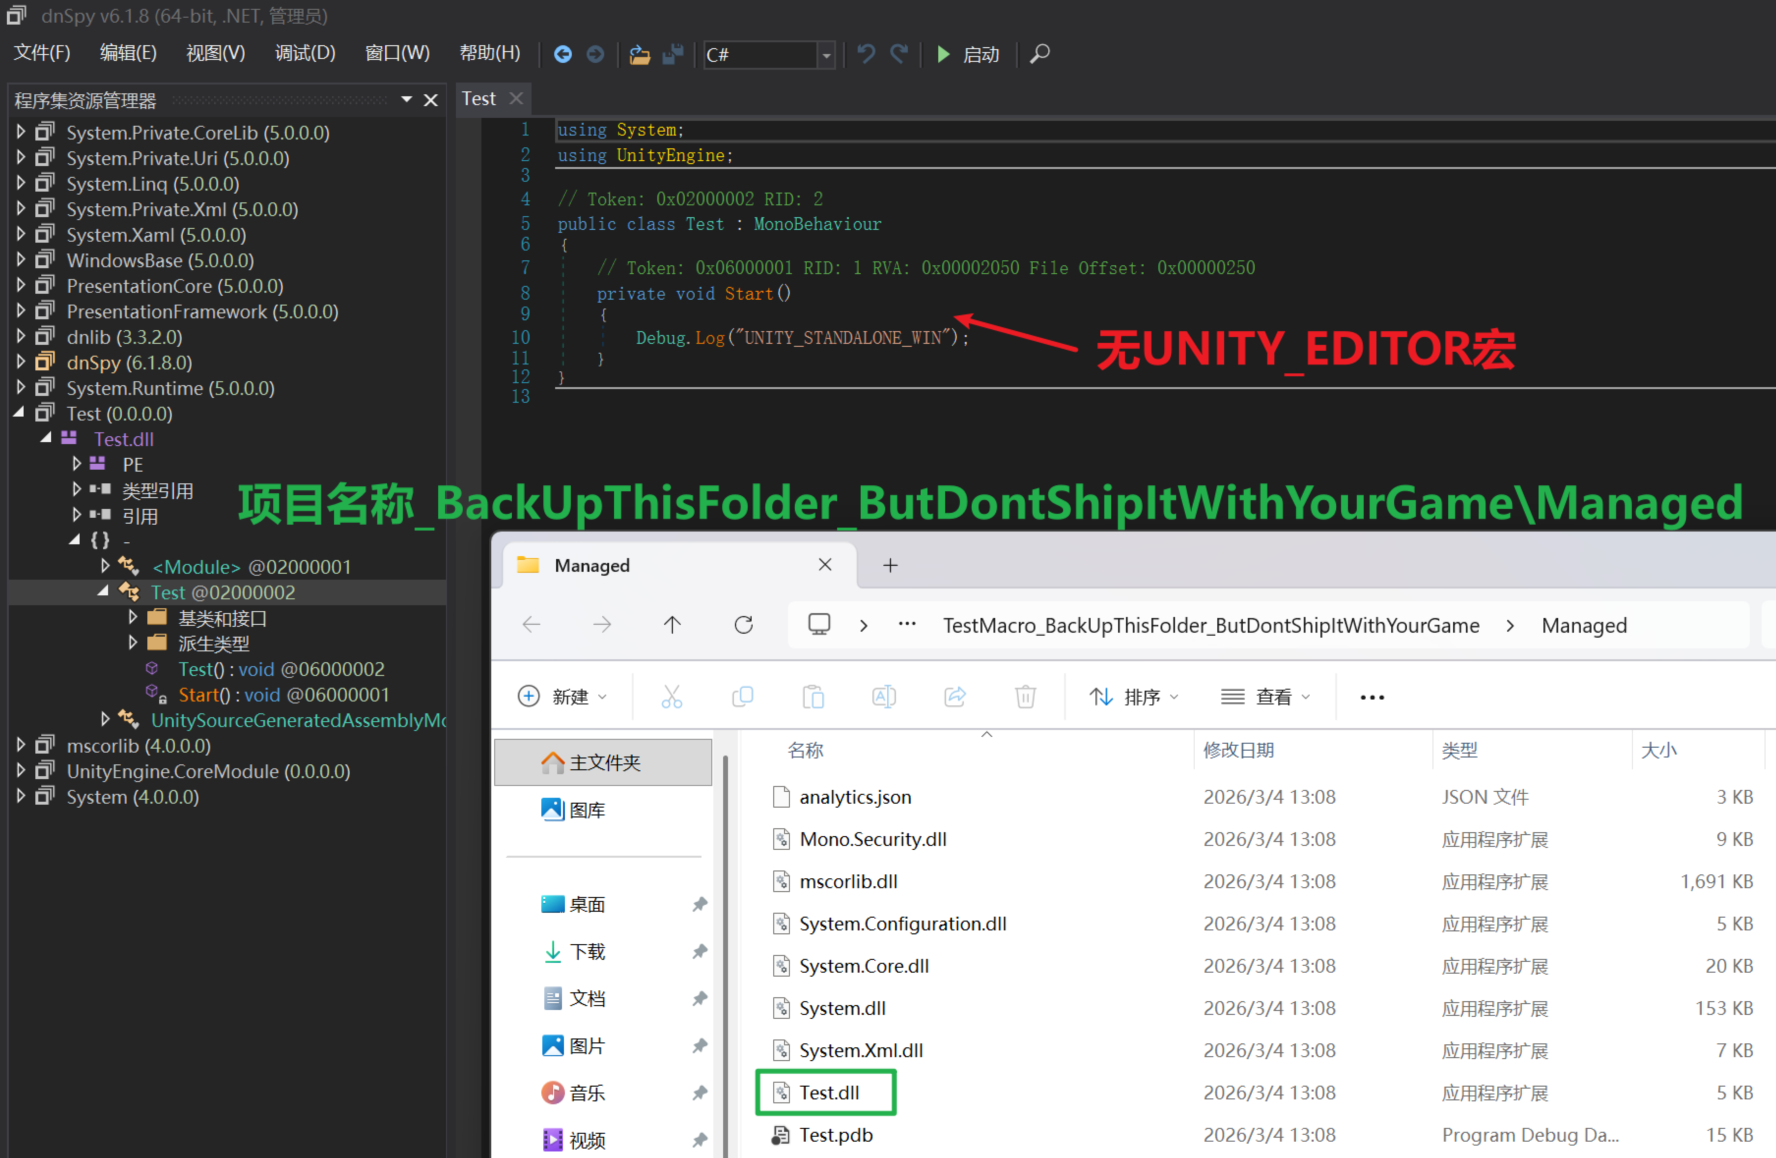Click the undo icon in dnSpy toolbar
Screen dimensions: 1776x1158
pyautogui.click(x=866, y=54)
